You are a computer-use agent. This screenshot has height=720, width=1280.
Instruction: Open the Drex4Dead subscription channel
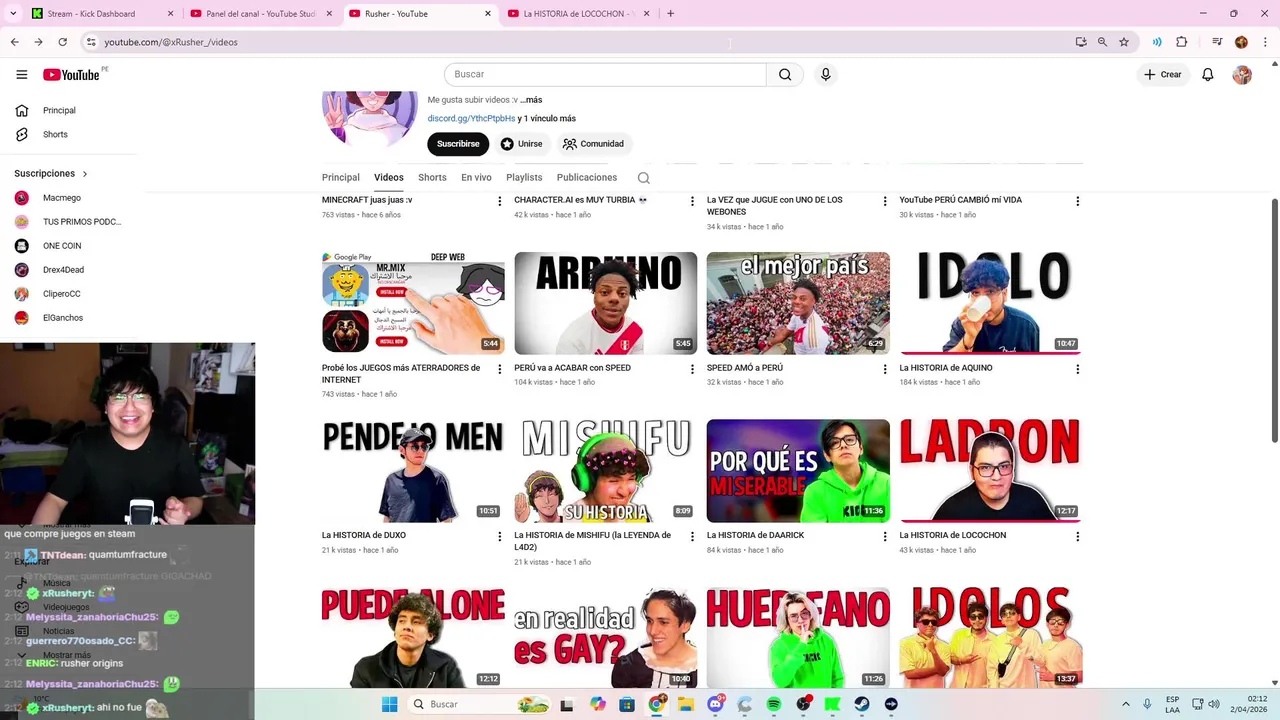point(62,270)
